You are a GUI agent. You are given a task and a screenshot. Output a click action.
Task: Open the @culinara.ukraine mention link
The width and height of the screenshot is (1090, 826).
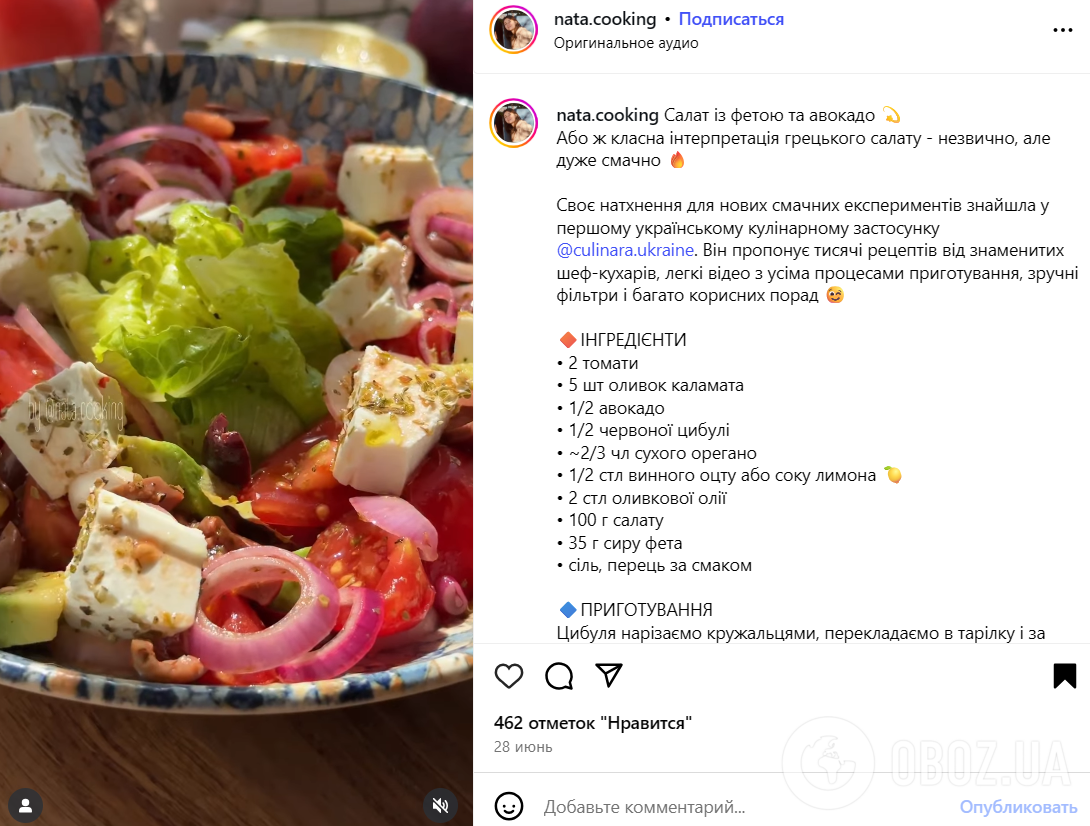(625, 250)
